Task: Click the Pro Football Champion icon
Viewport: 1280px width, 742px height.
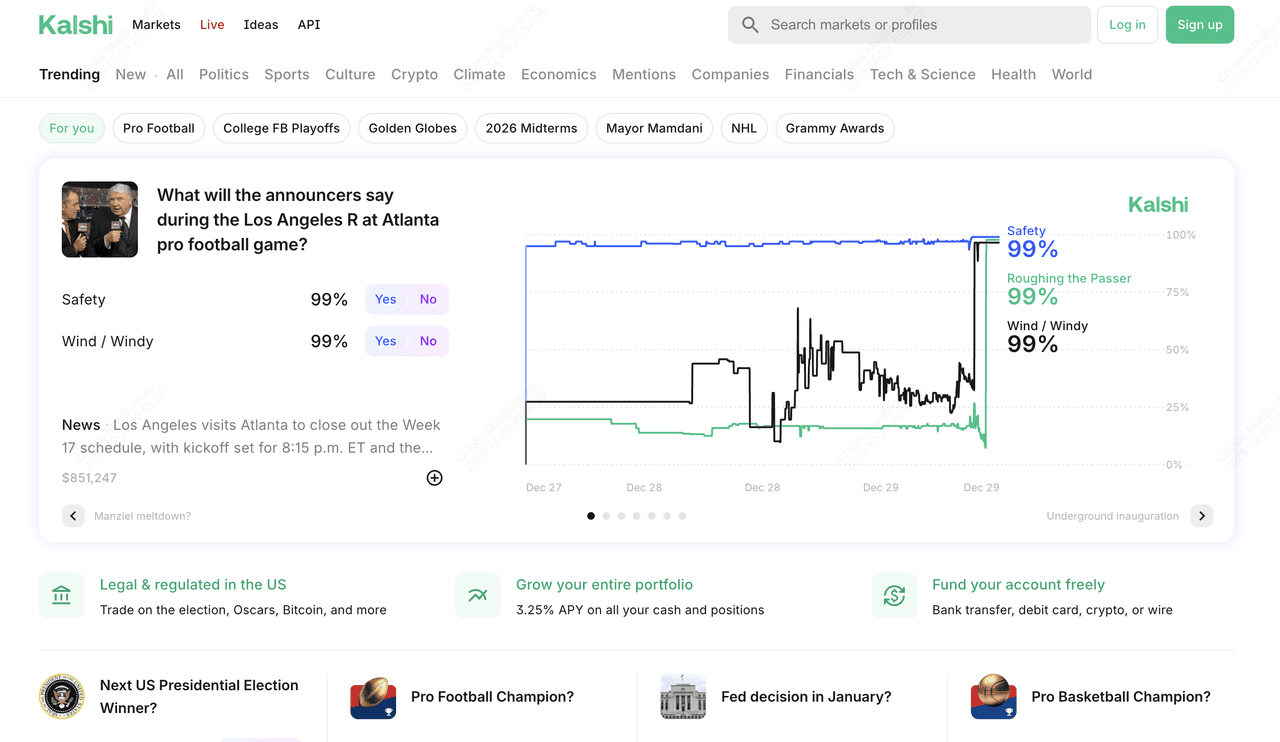Action: 373,697
